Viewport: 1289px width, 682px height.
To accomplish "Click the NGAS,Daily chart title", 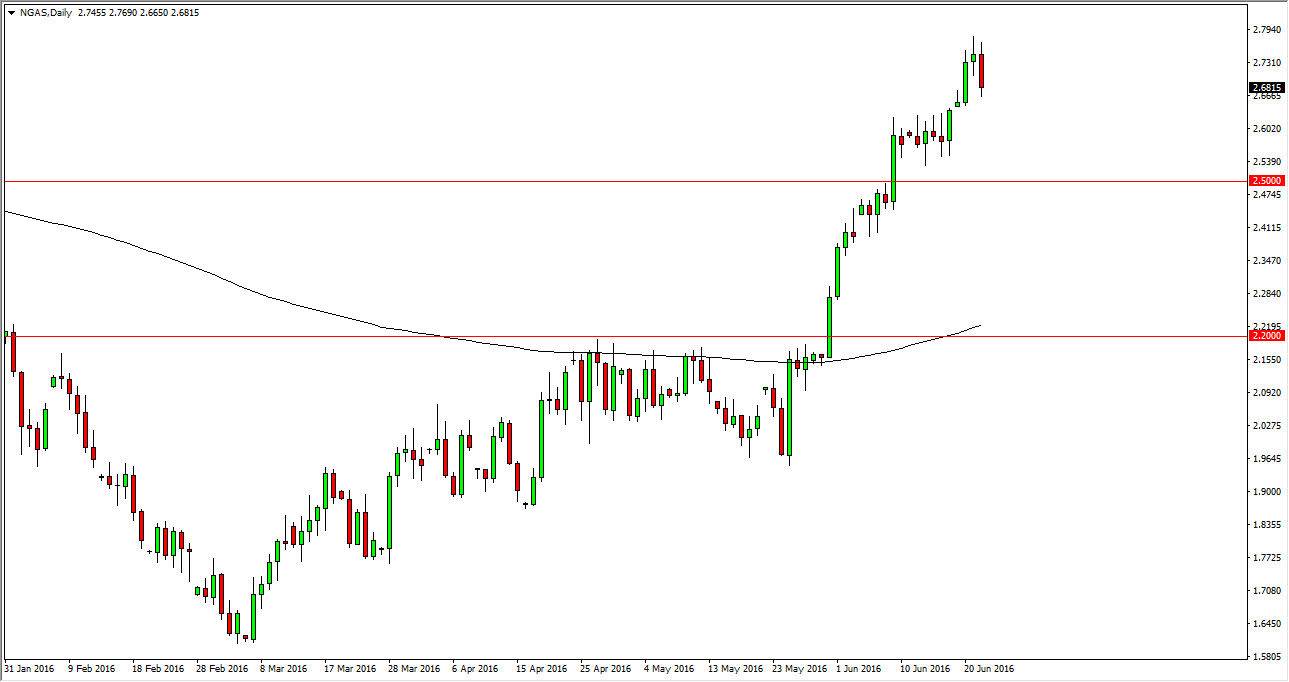I will point(46,13).
